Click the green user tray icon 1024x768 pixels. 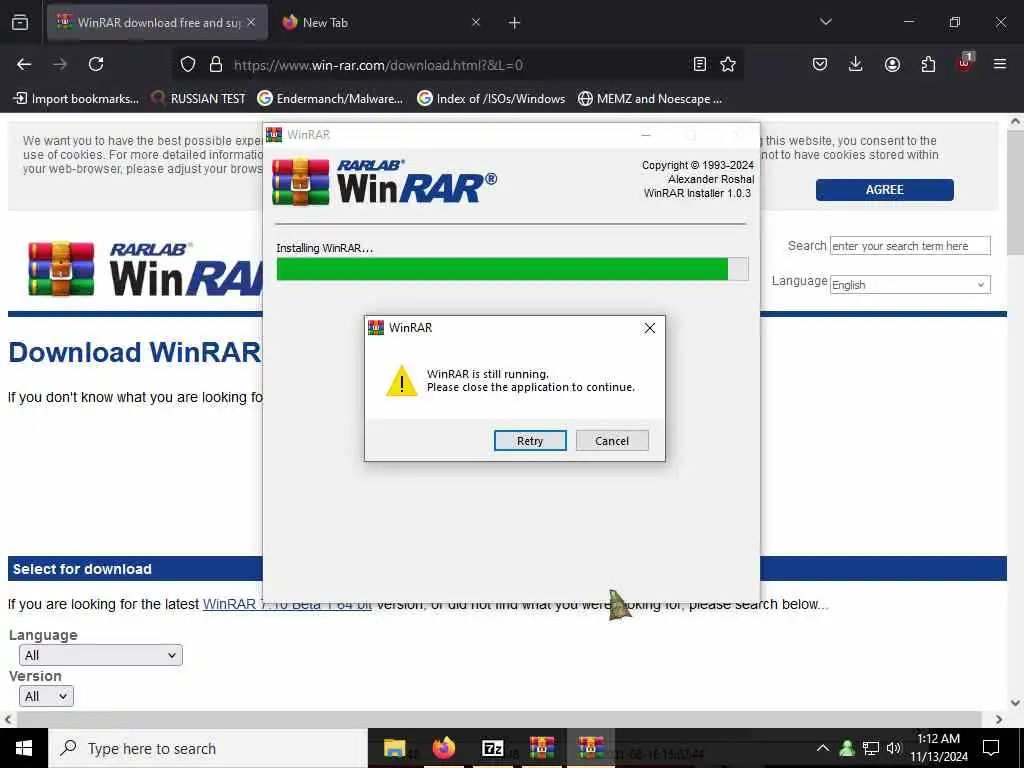coord(847,748)
